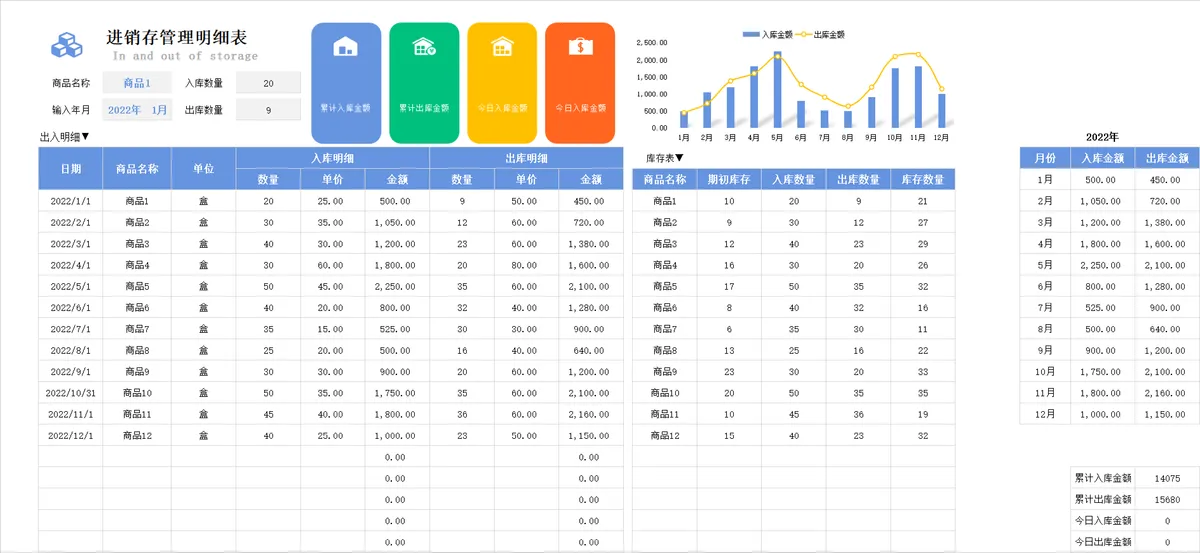Screen dimensions: 1200x553
Task: Collapse the 库存表▼ section marker
Action: point(665,157)
